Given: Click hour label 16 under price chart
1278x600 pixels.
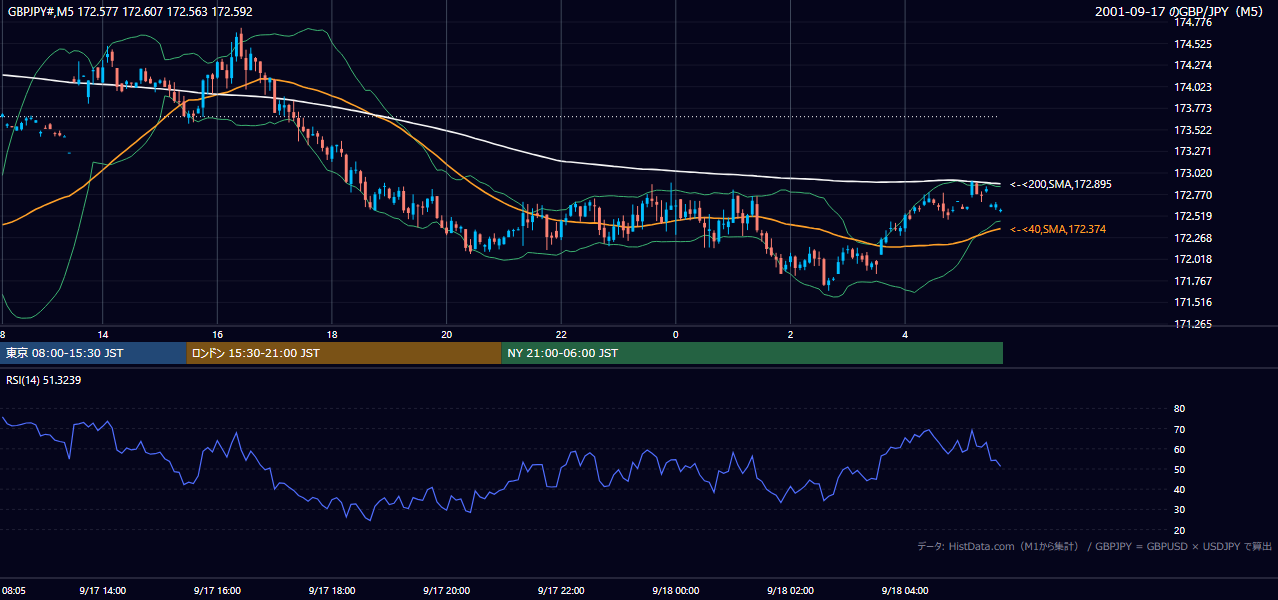Looking at the screenshot, I should click(x=217, y=334).
